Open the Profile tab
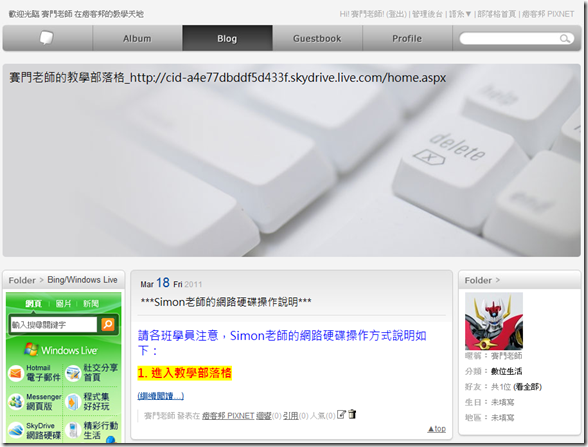Viewport: 588px width, 447px height. pyautogui.click(x=407, y=38)
